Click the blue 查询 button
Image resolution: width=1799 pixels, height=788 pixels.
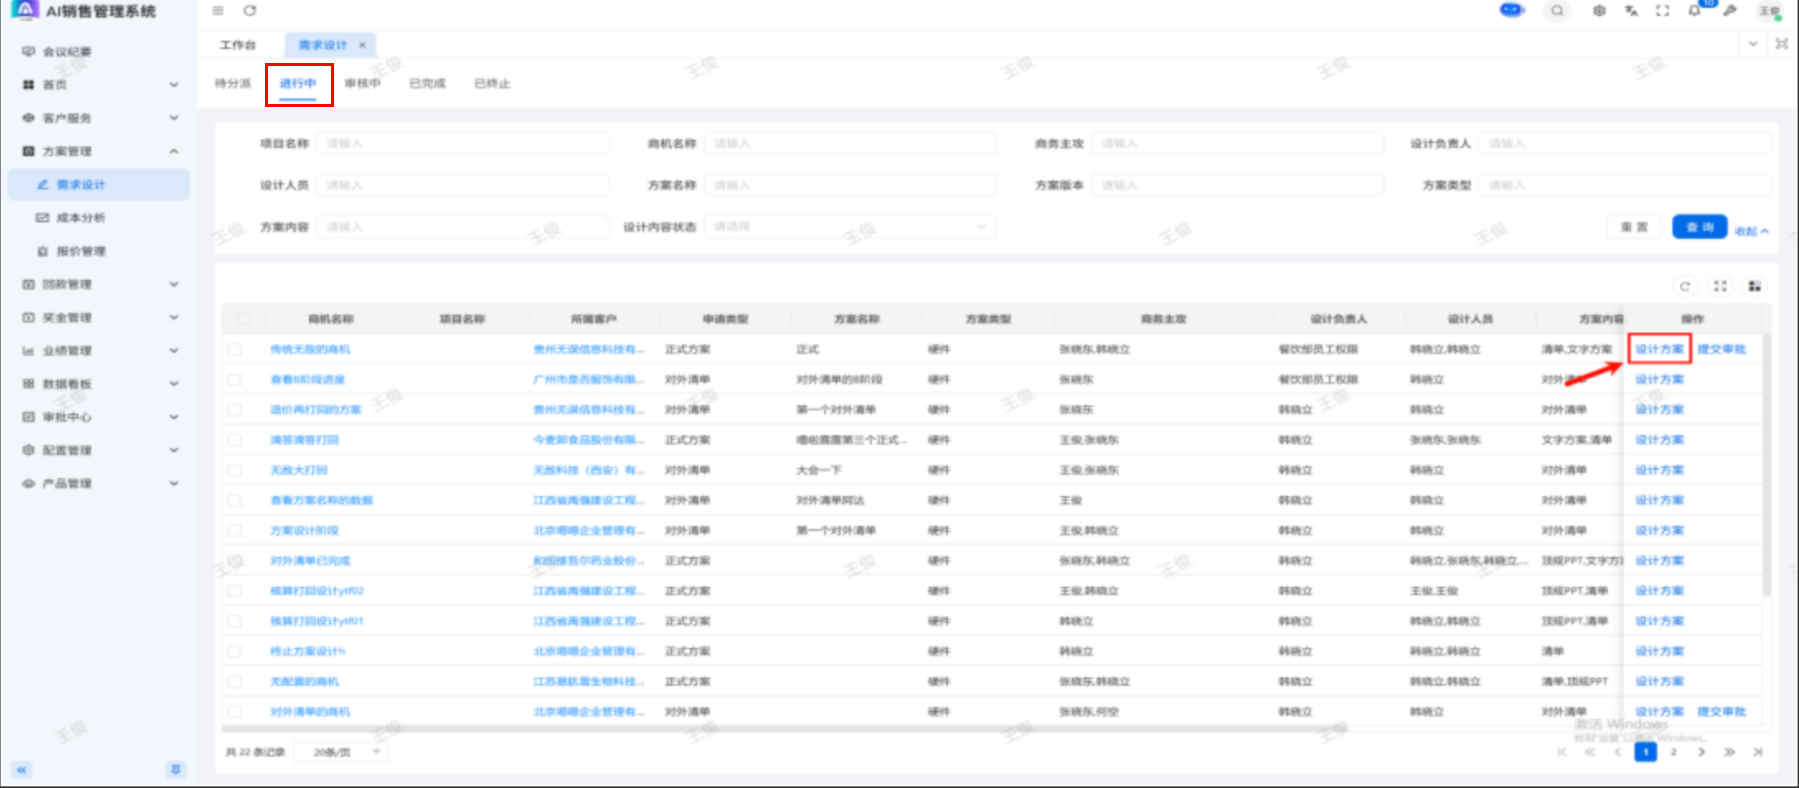[1699, 227]
